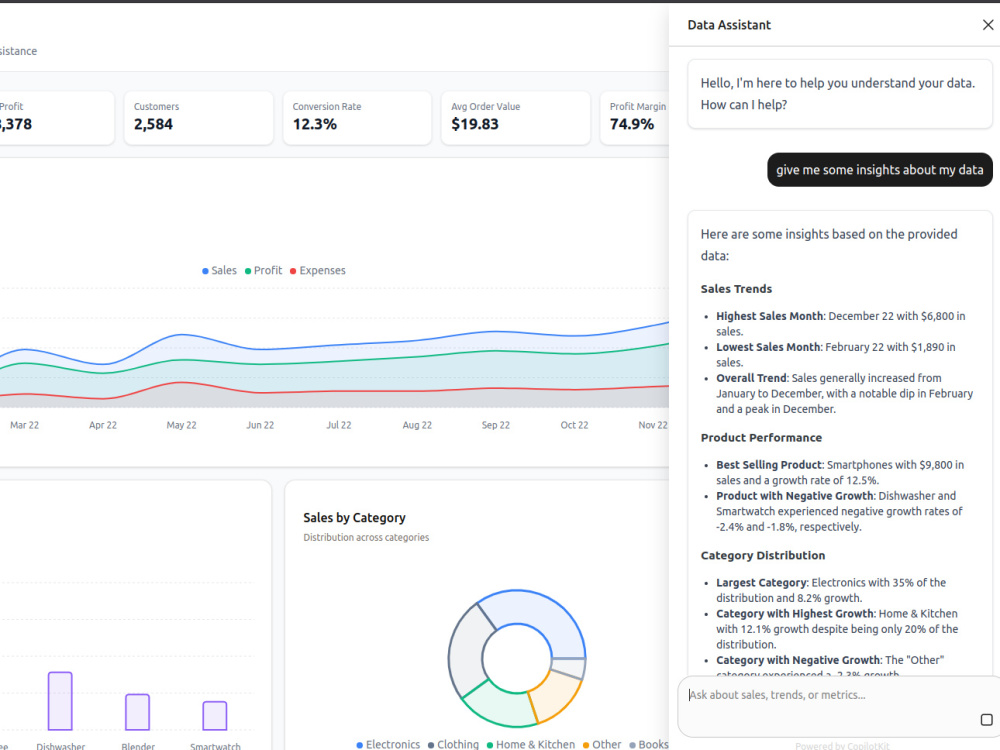
Task: Toggle Home & Kitchen legend entry
Action: tap(531, 744)
